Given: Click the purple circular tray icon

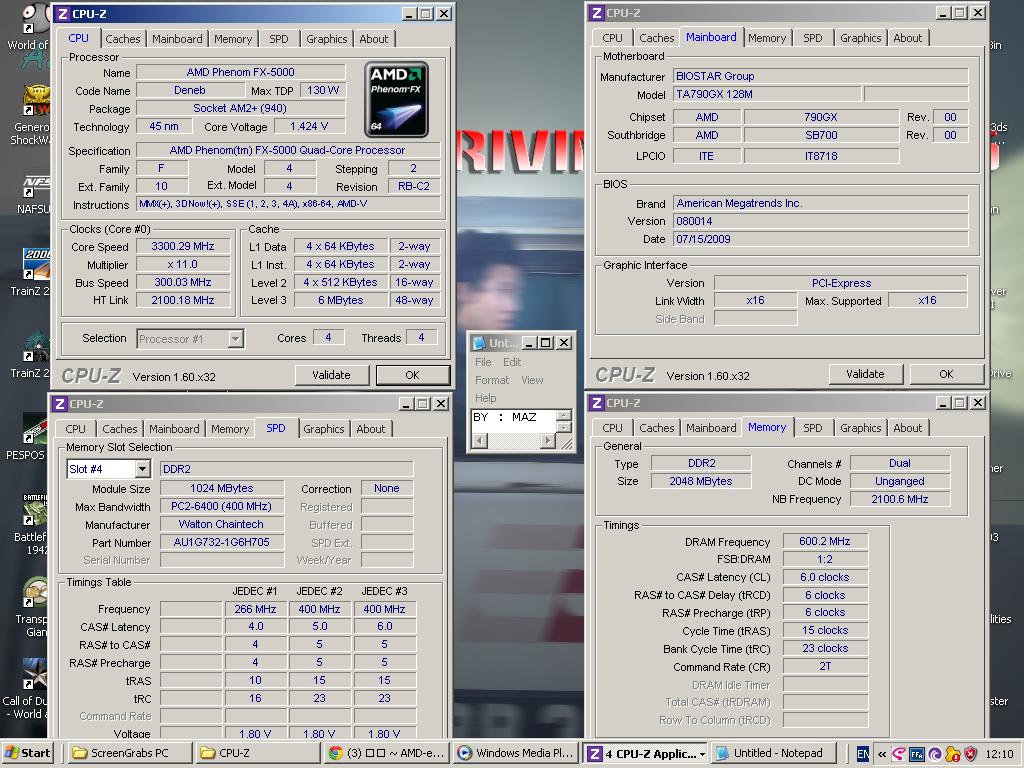Looking at the screenshot, I should [x=935, y=754].
